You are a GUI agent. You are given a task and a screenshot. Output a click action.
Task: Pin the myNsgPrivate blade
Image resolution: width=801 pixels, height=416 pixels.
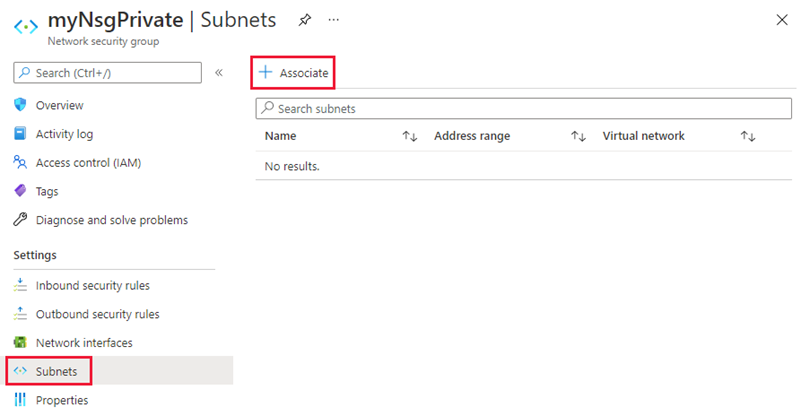tap(305, 20)
